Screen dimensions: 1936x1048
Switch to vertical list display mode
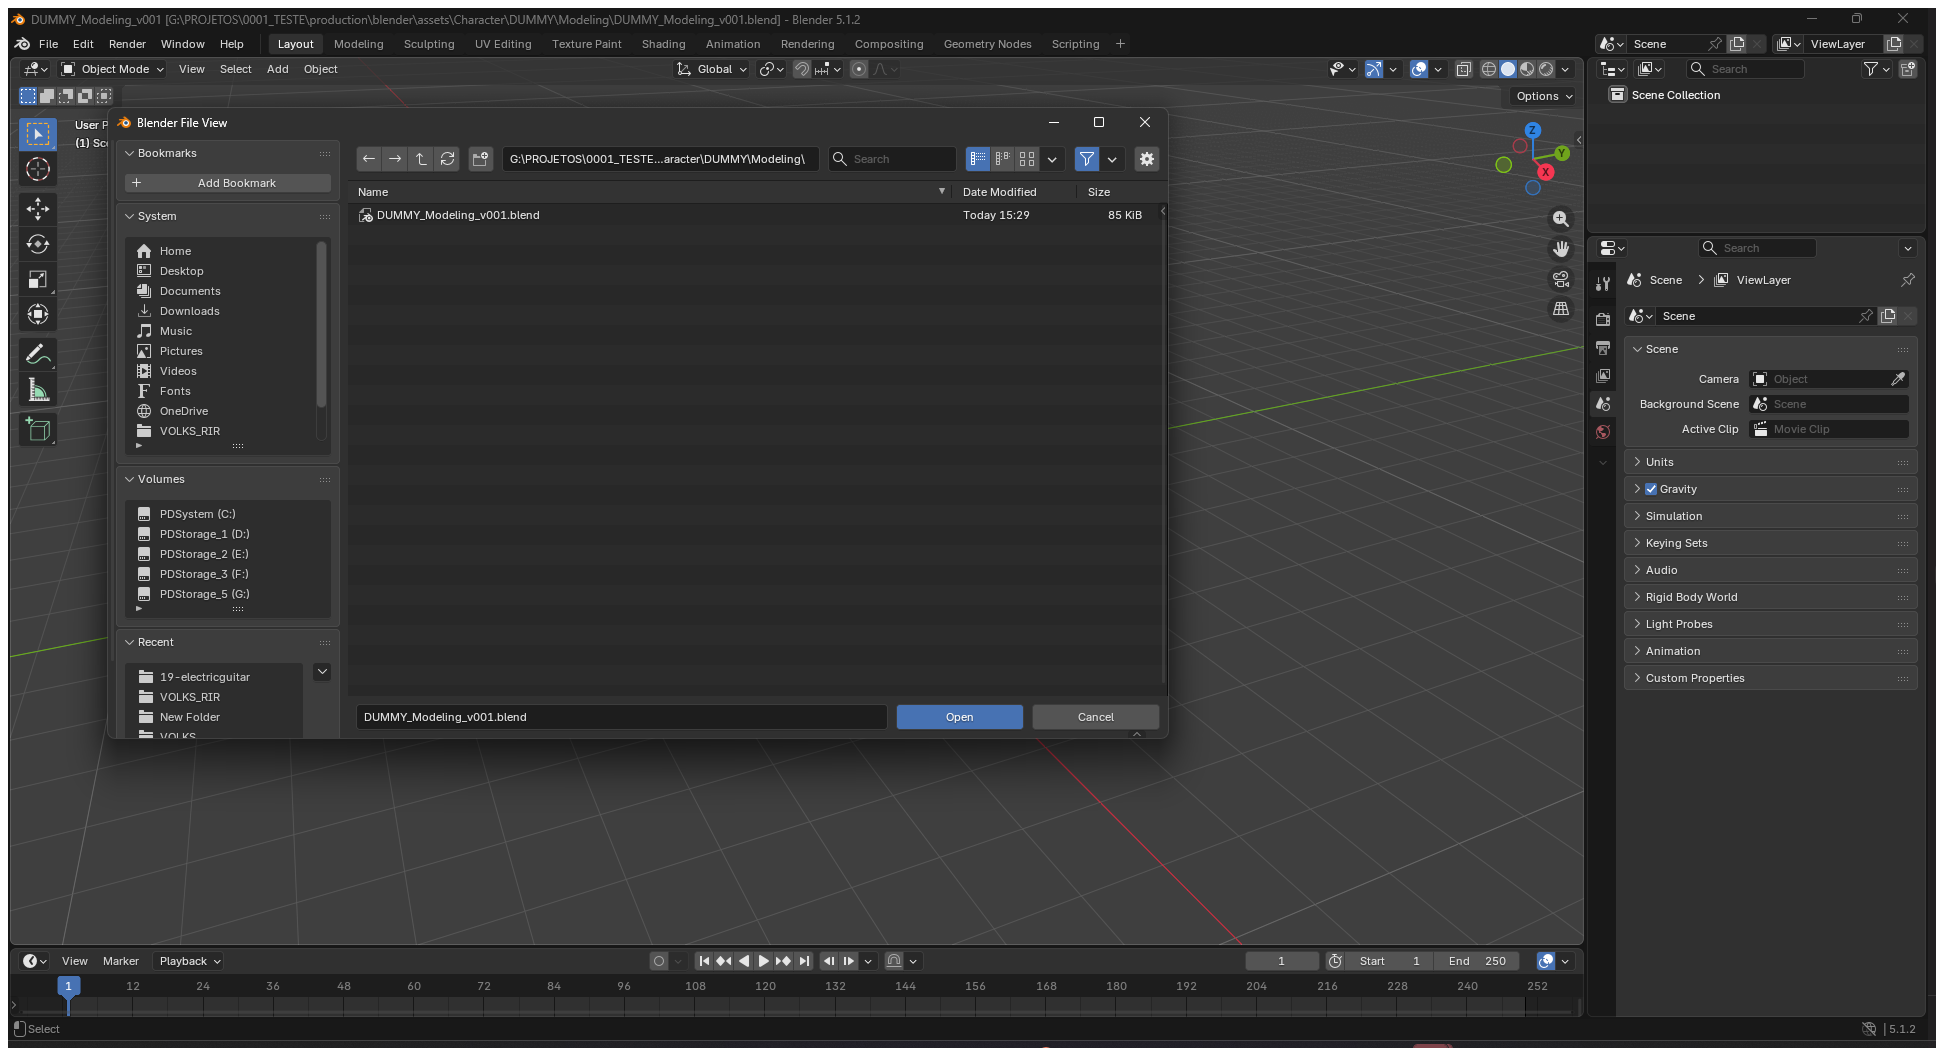(978, 159)
